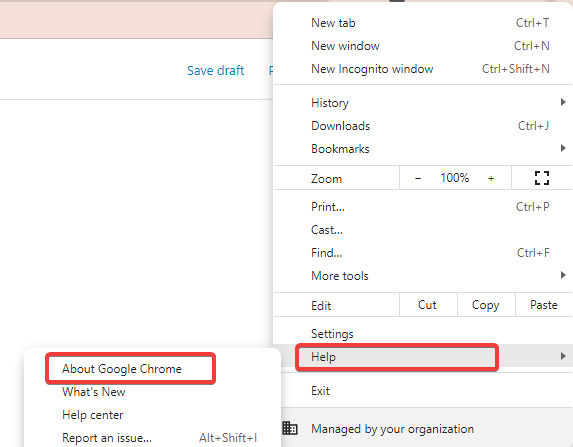
Task: Click the Copy button in Edit row
Action: pos(486,305)
